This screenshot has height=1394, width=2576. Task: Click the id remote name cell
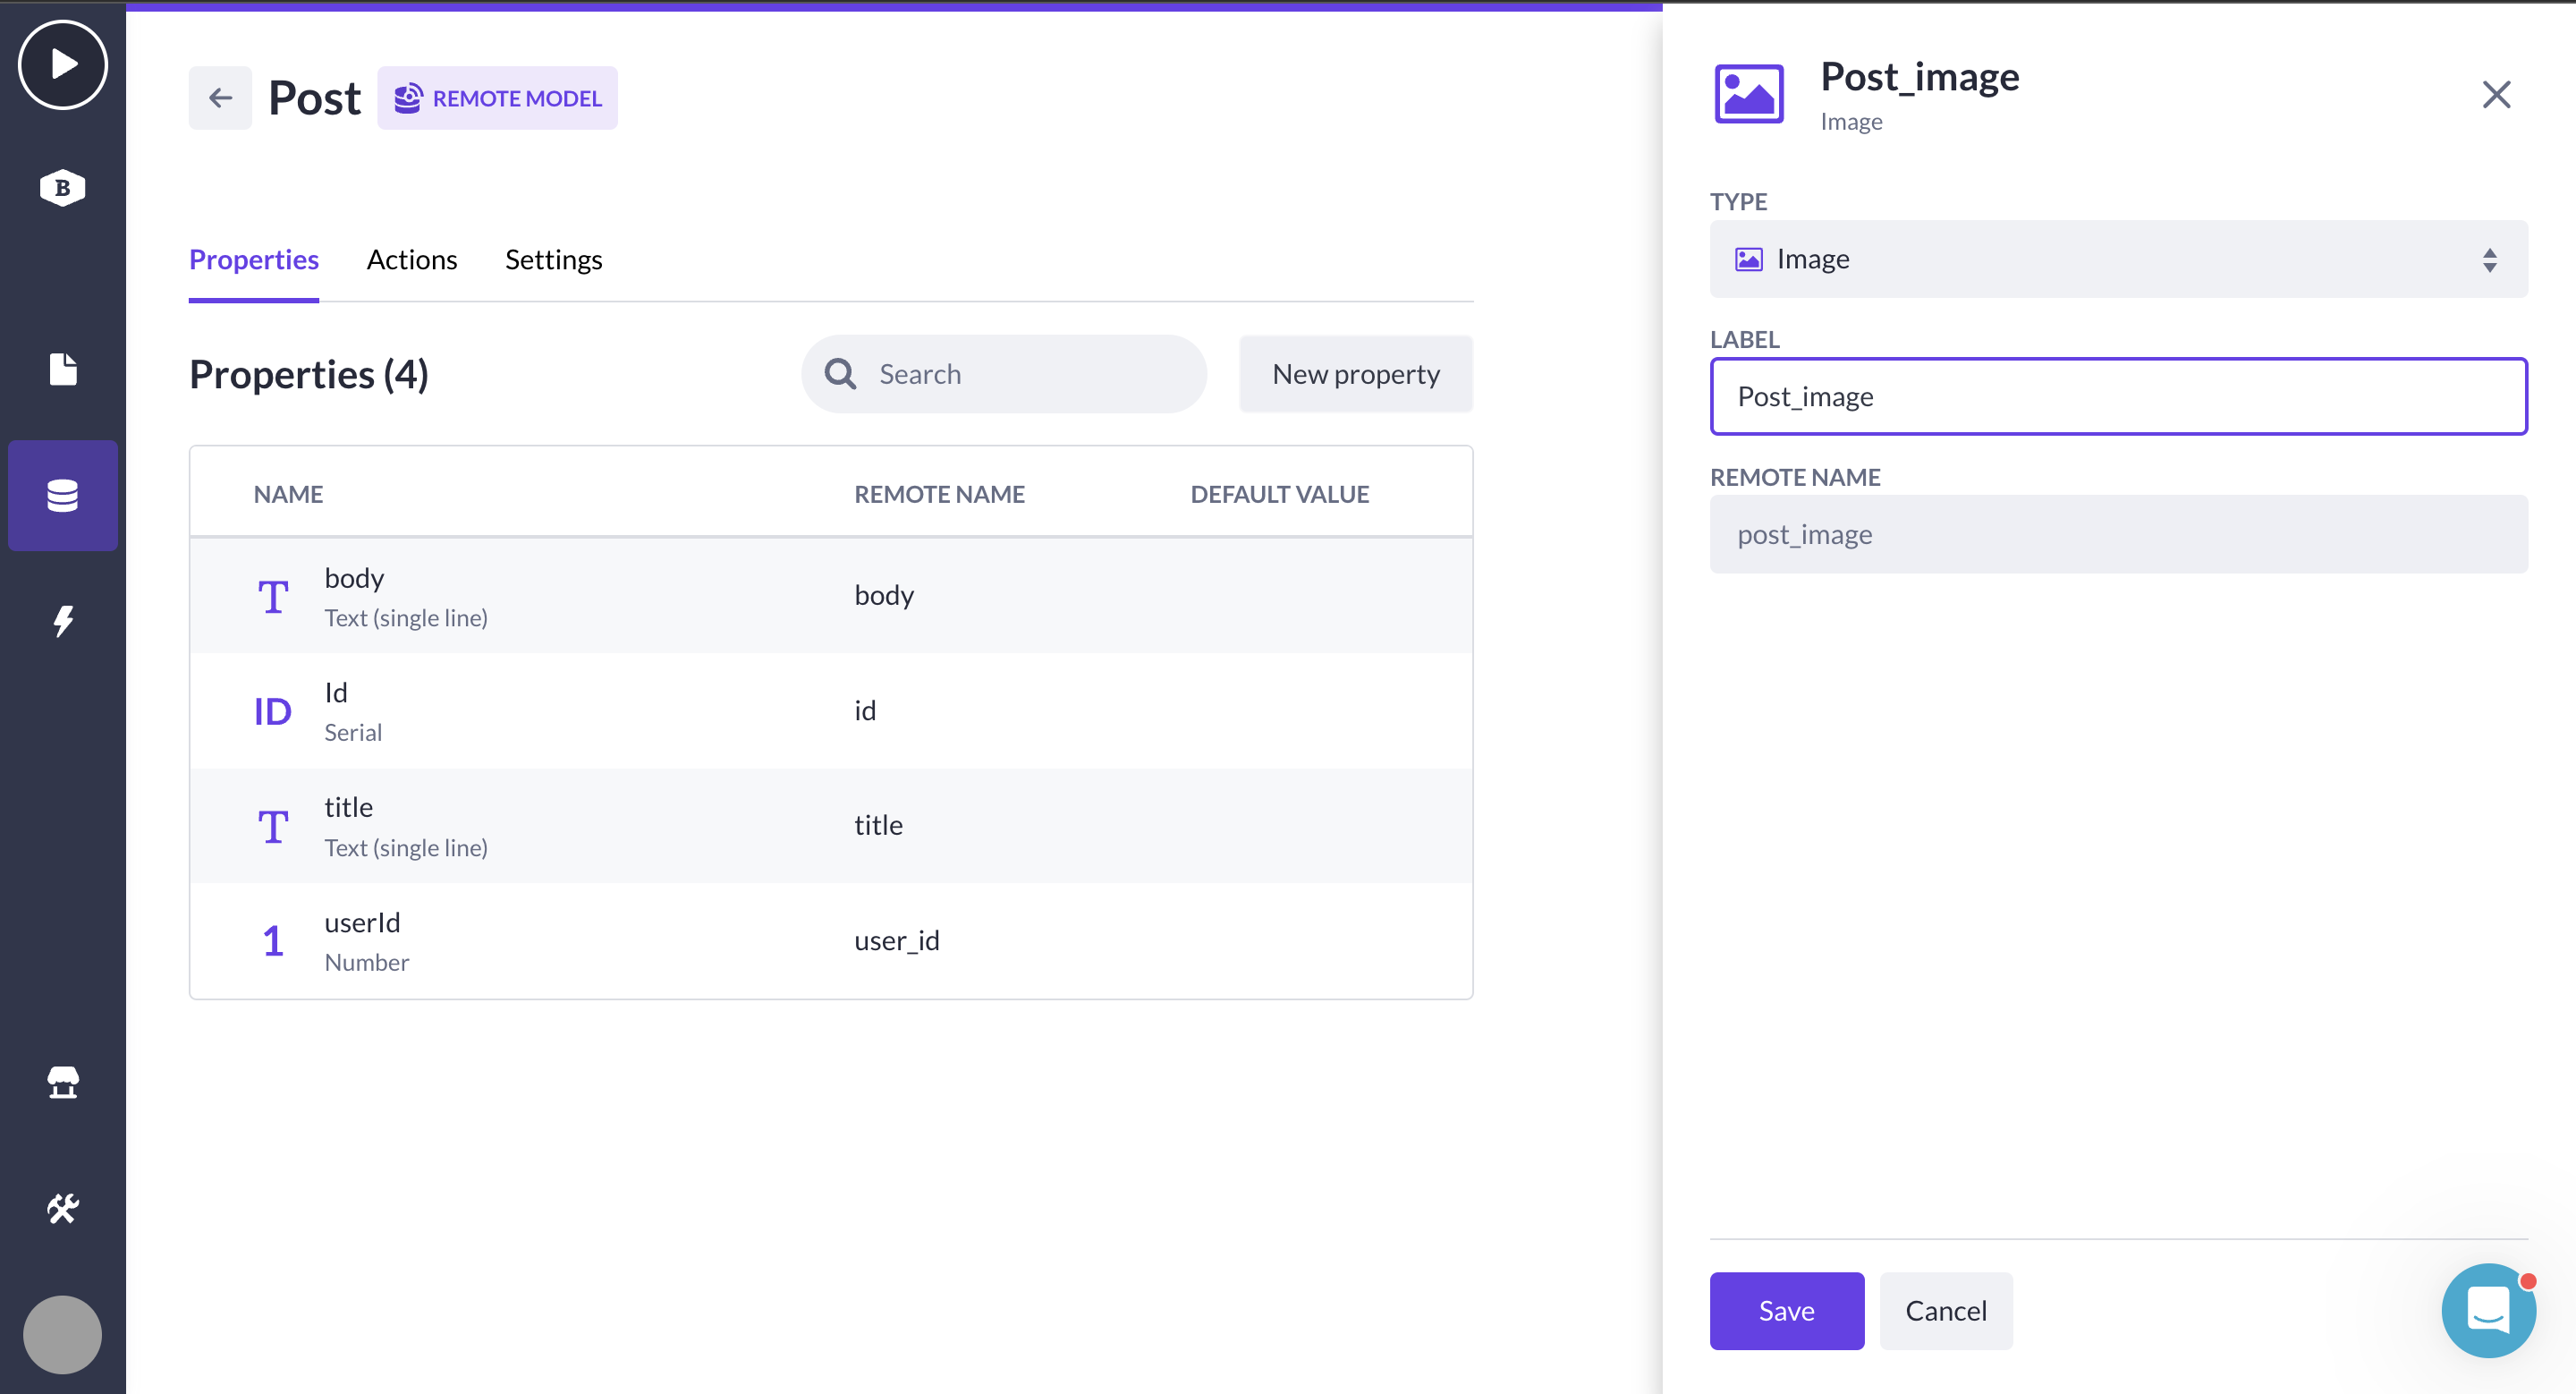pyautogui.click(x=865, y=710)
